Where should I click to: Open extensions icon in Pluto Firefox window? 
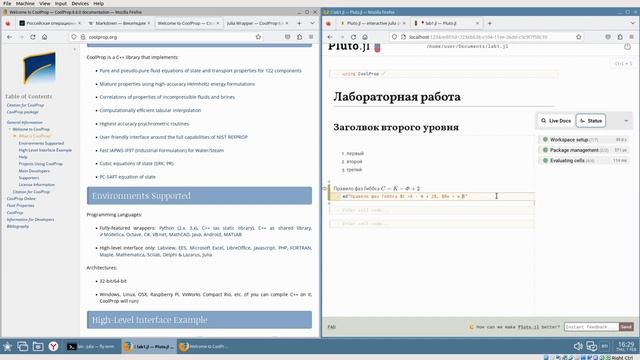[620, 37]
